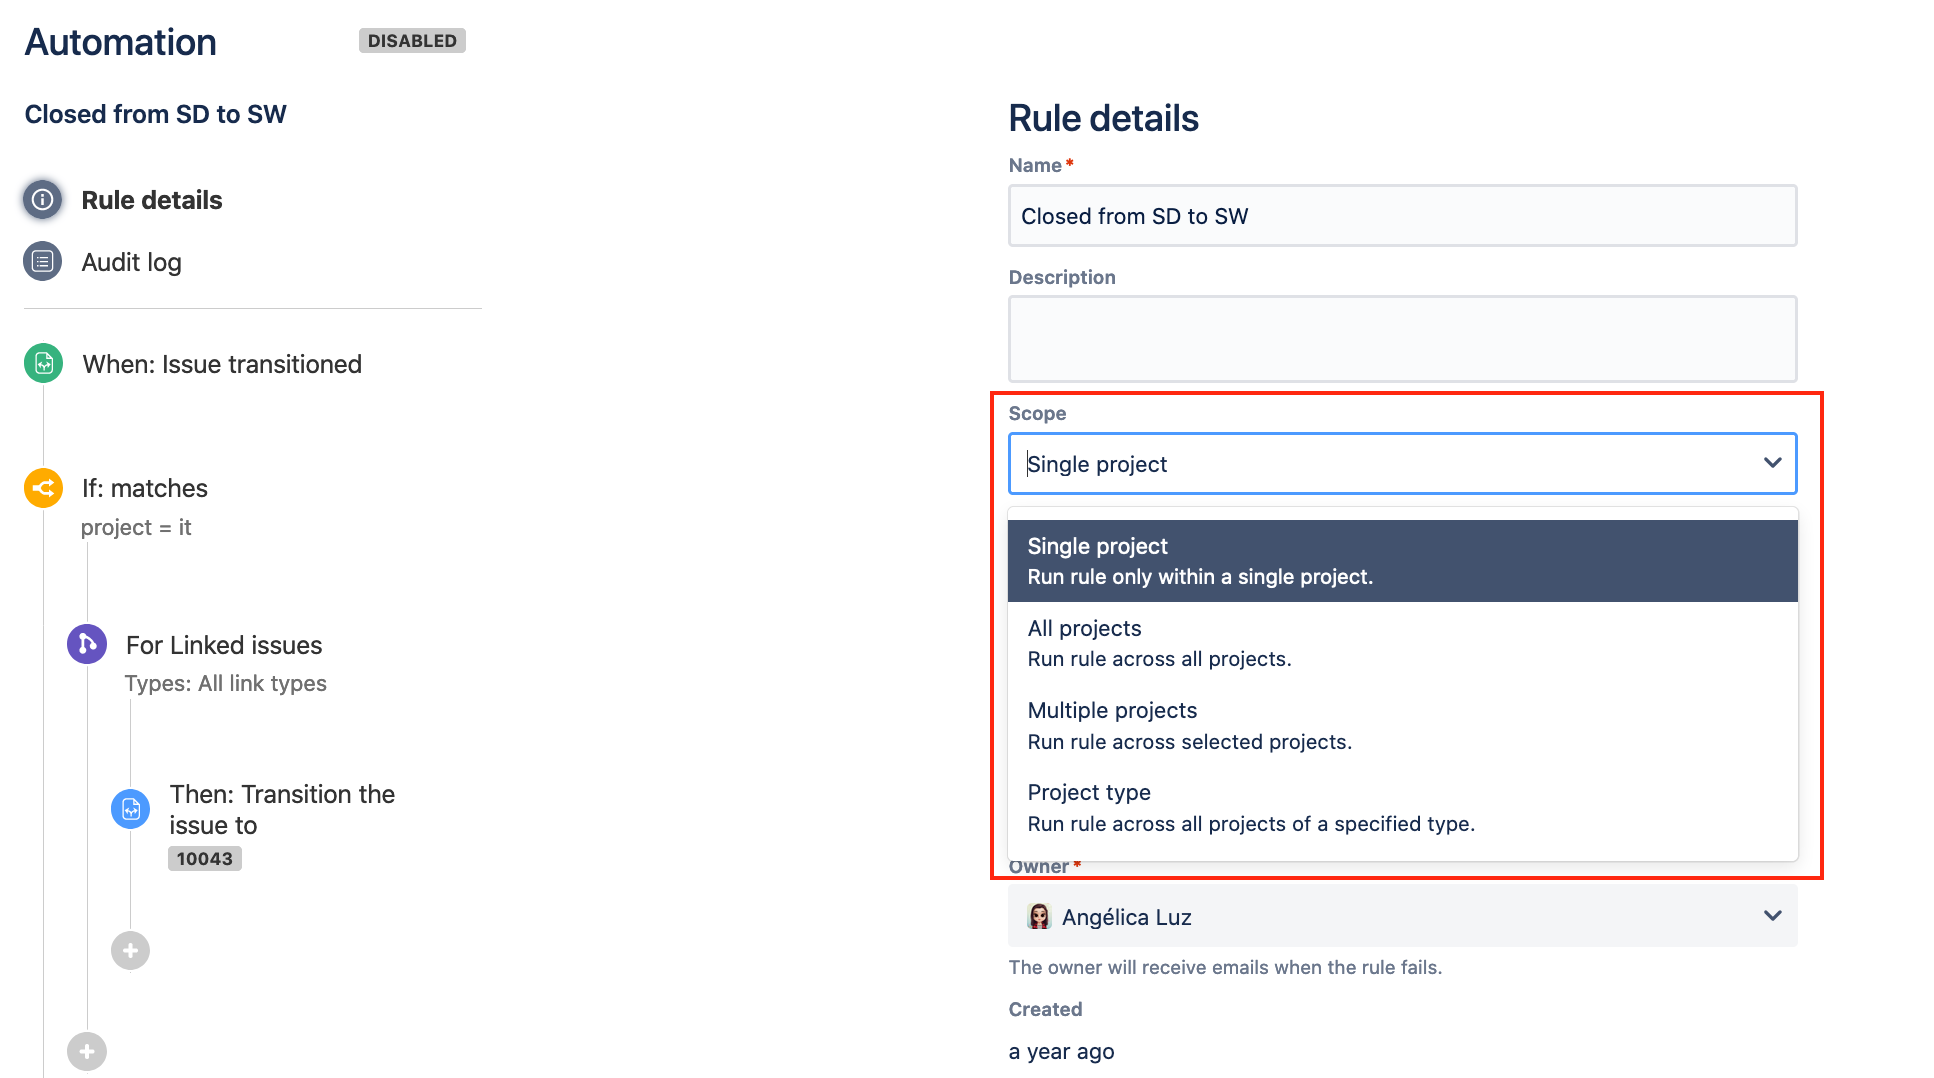Open the Audit log list icon
Image resolution: width=1934 pixels, height=1078 pixels.
43,262
